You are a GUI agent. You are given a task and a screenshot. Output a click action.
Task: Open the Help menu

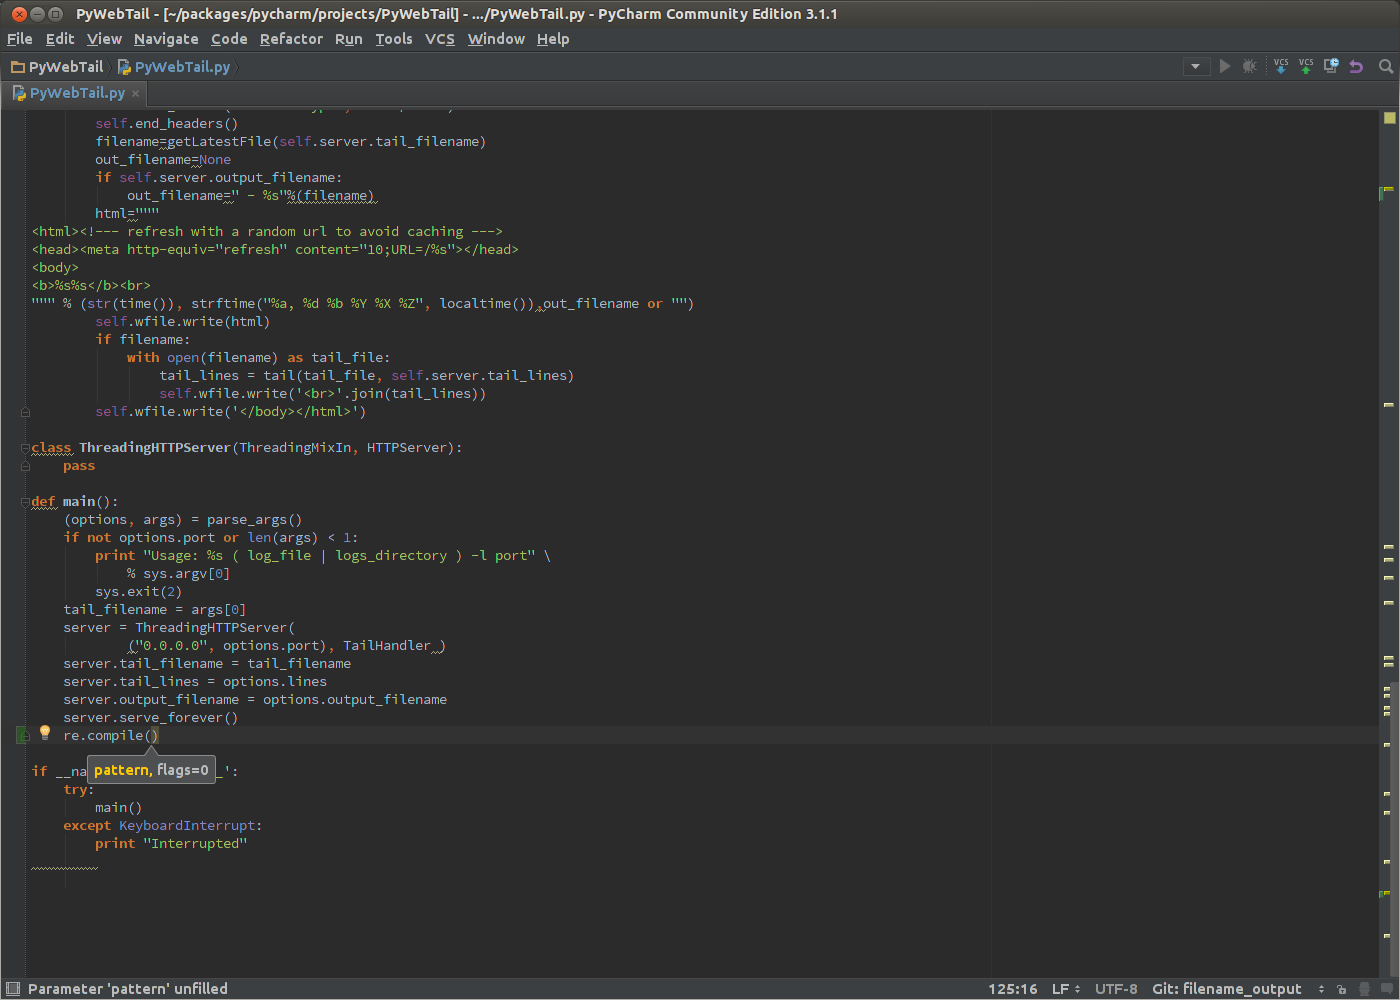(x=553, y=39)
